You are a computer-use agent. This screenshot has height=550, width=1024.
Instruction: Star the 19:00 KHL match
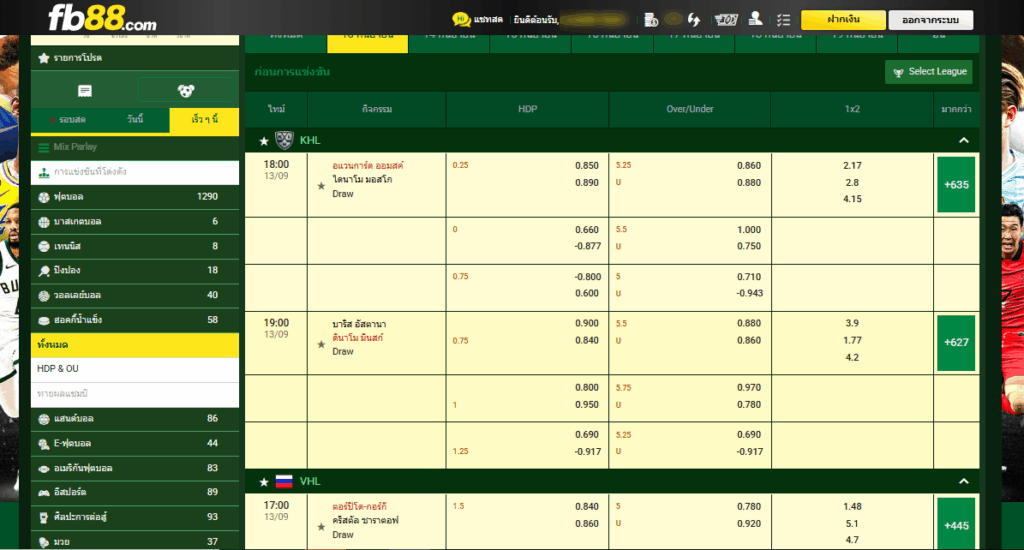coord(321,344)
